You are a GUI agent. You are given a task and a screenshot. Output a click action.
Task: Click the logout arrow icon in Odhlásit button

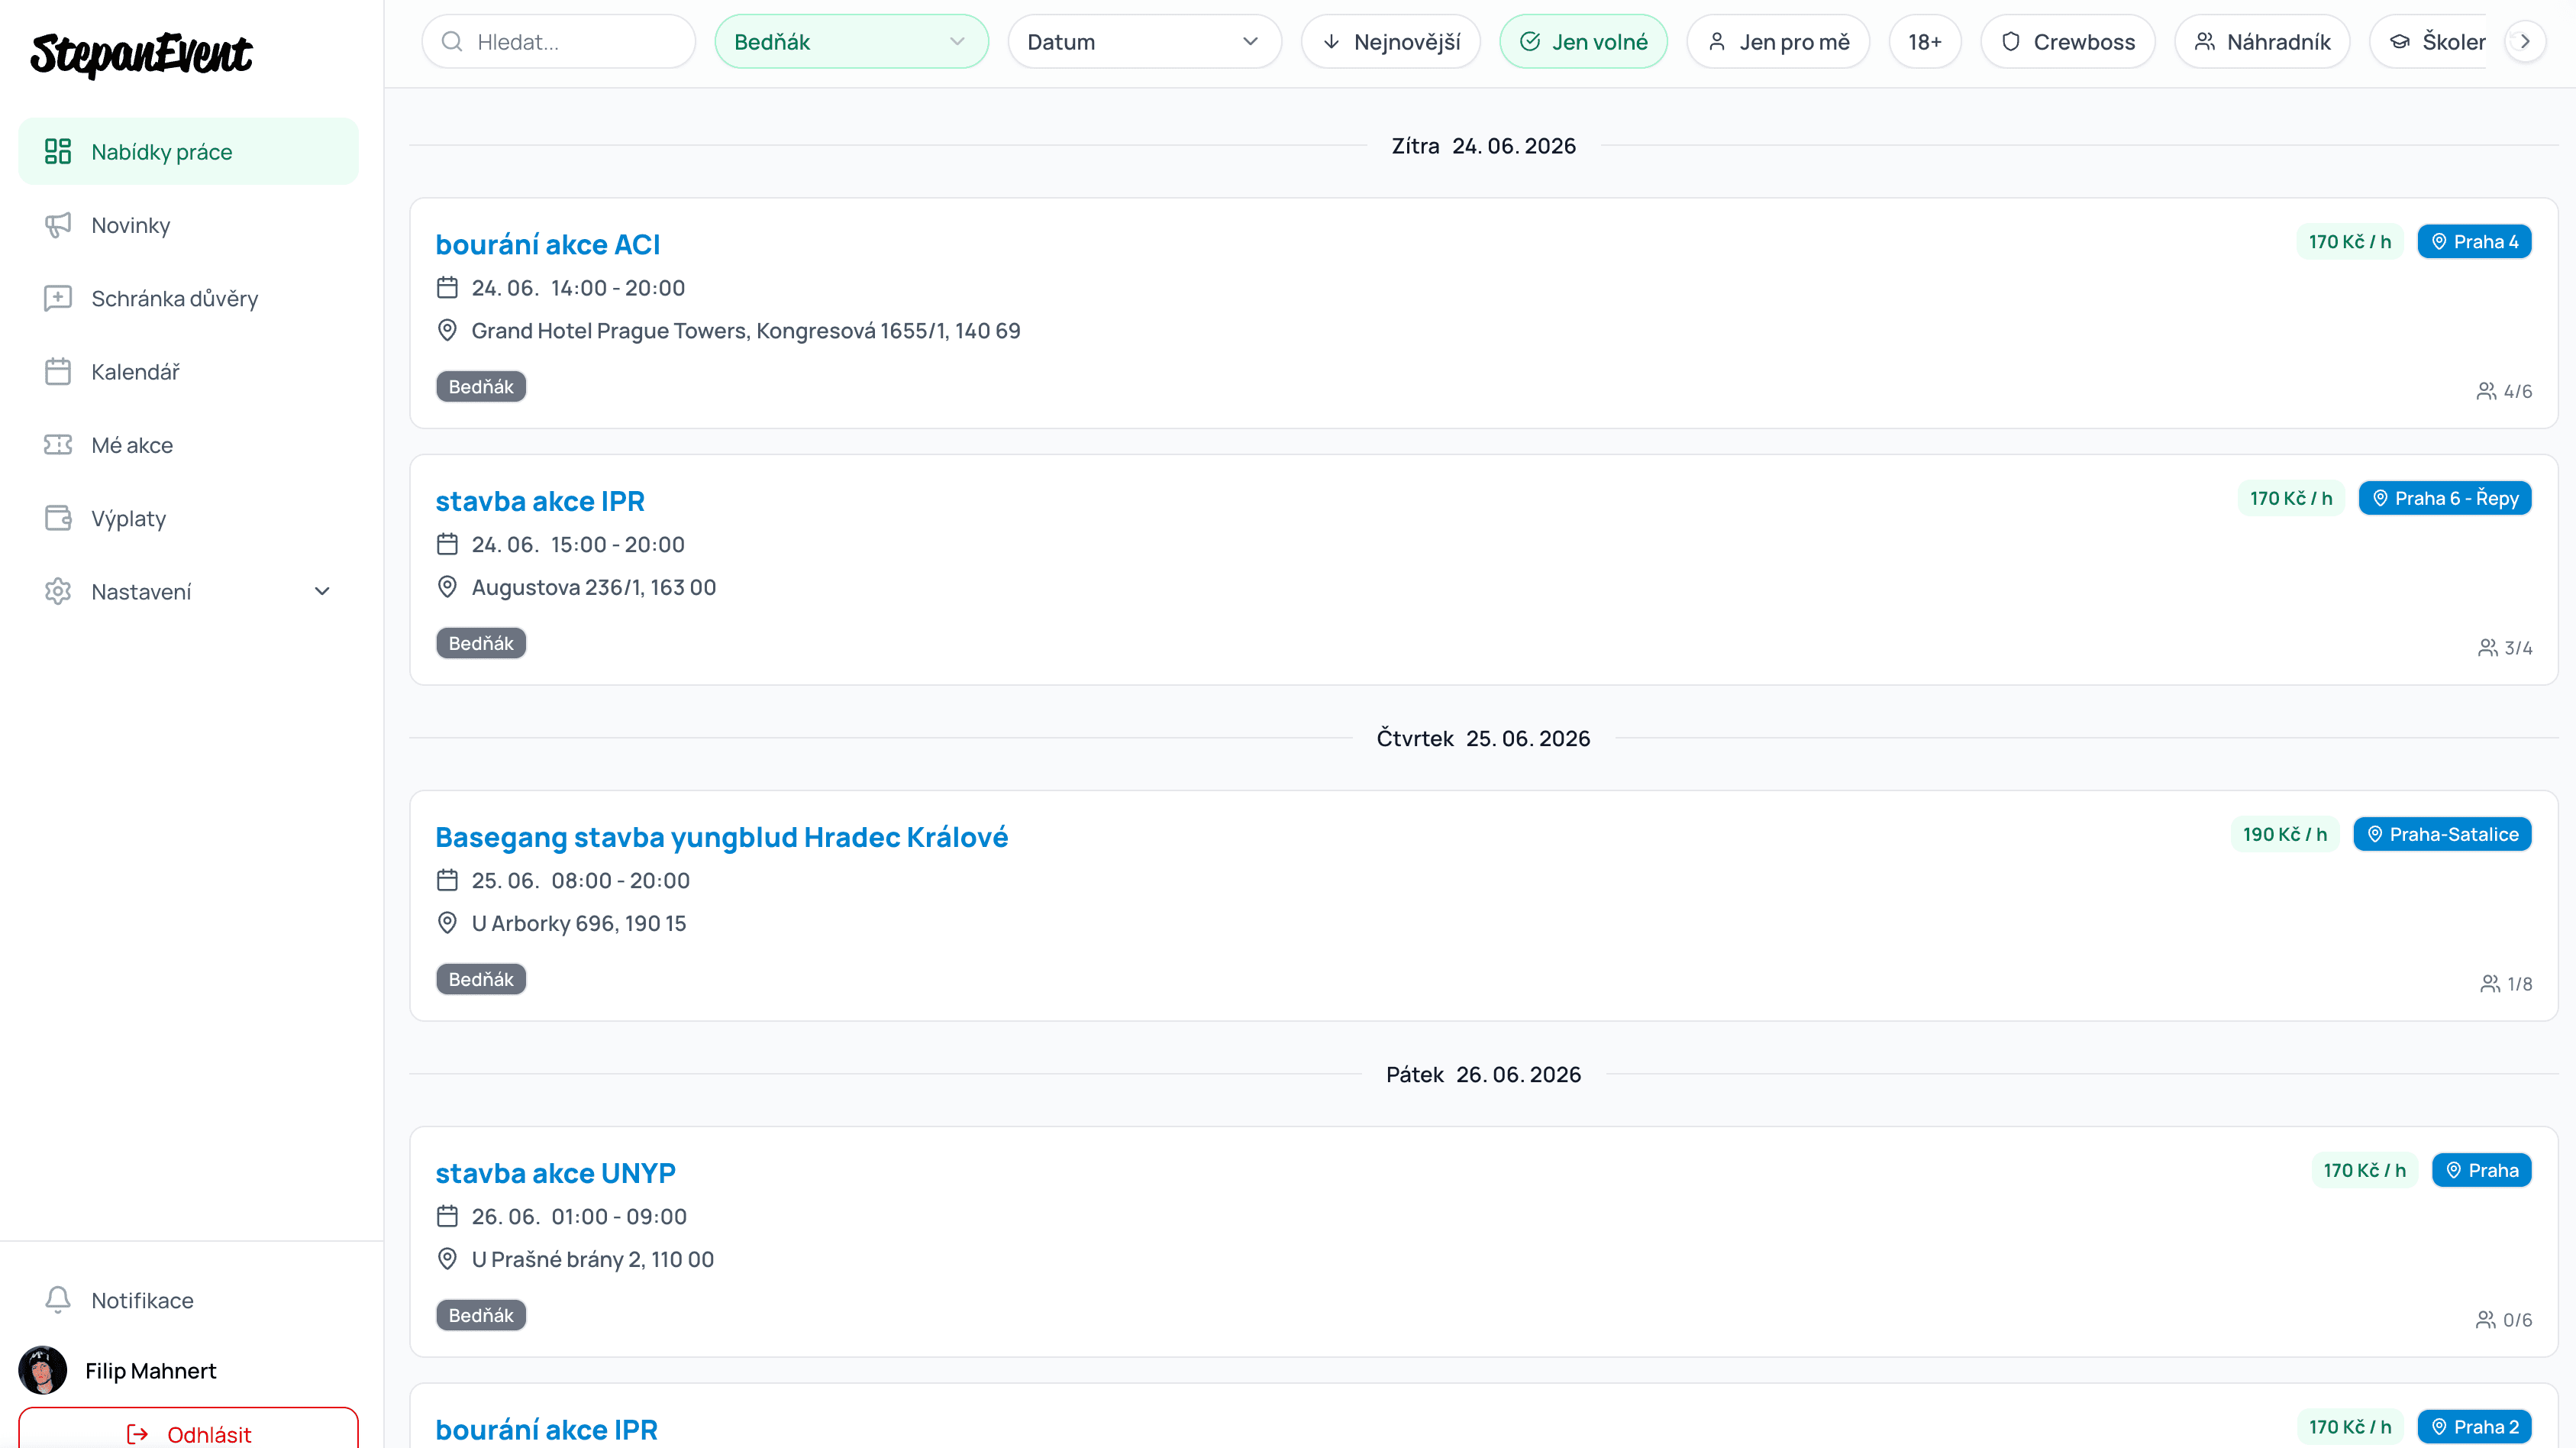point(138,1435)
